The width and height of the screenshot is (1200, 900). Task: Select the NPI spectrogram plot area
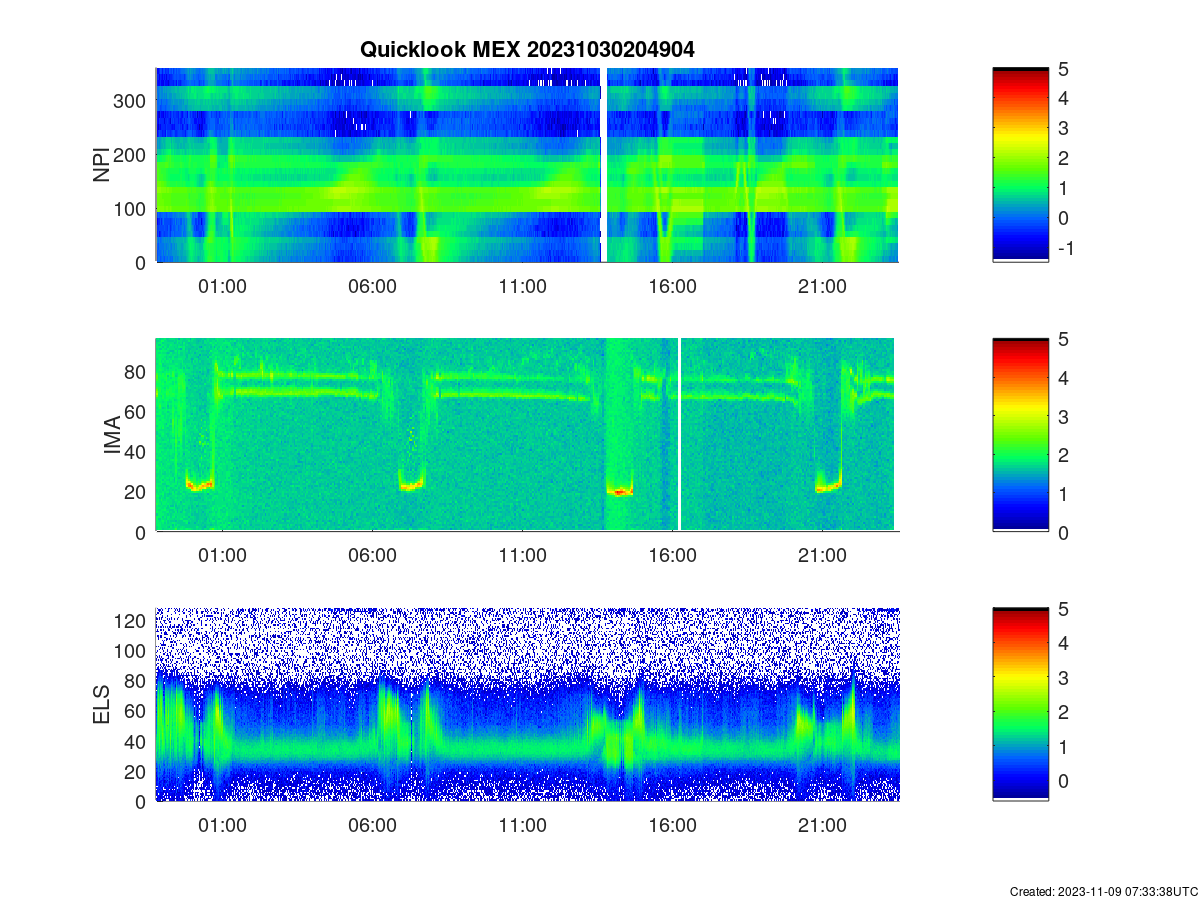[527, 165]
